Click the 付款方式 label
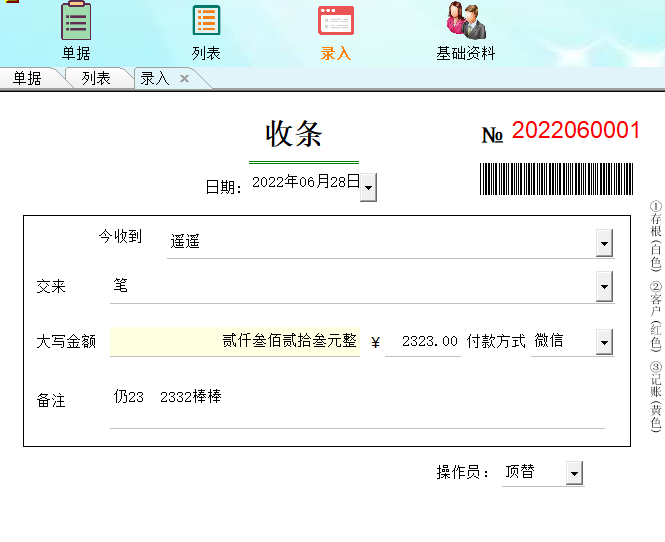This screenshot has width=665, height=542. click(x=496, y=341)
